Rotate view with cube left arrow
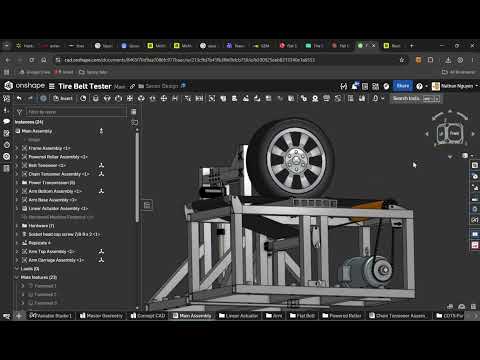The width and height of the screenshot is (480, 360). (427, 134)
